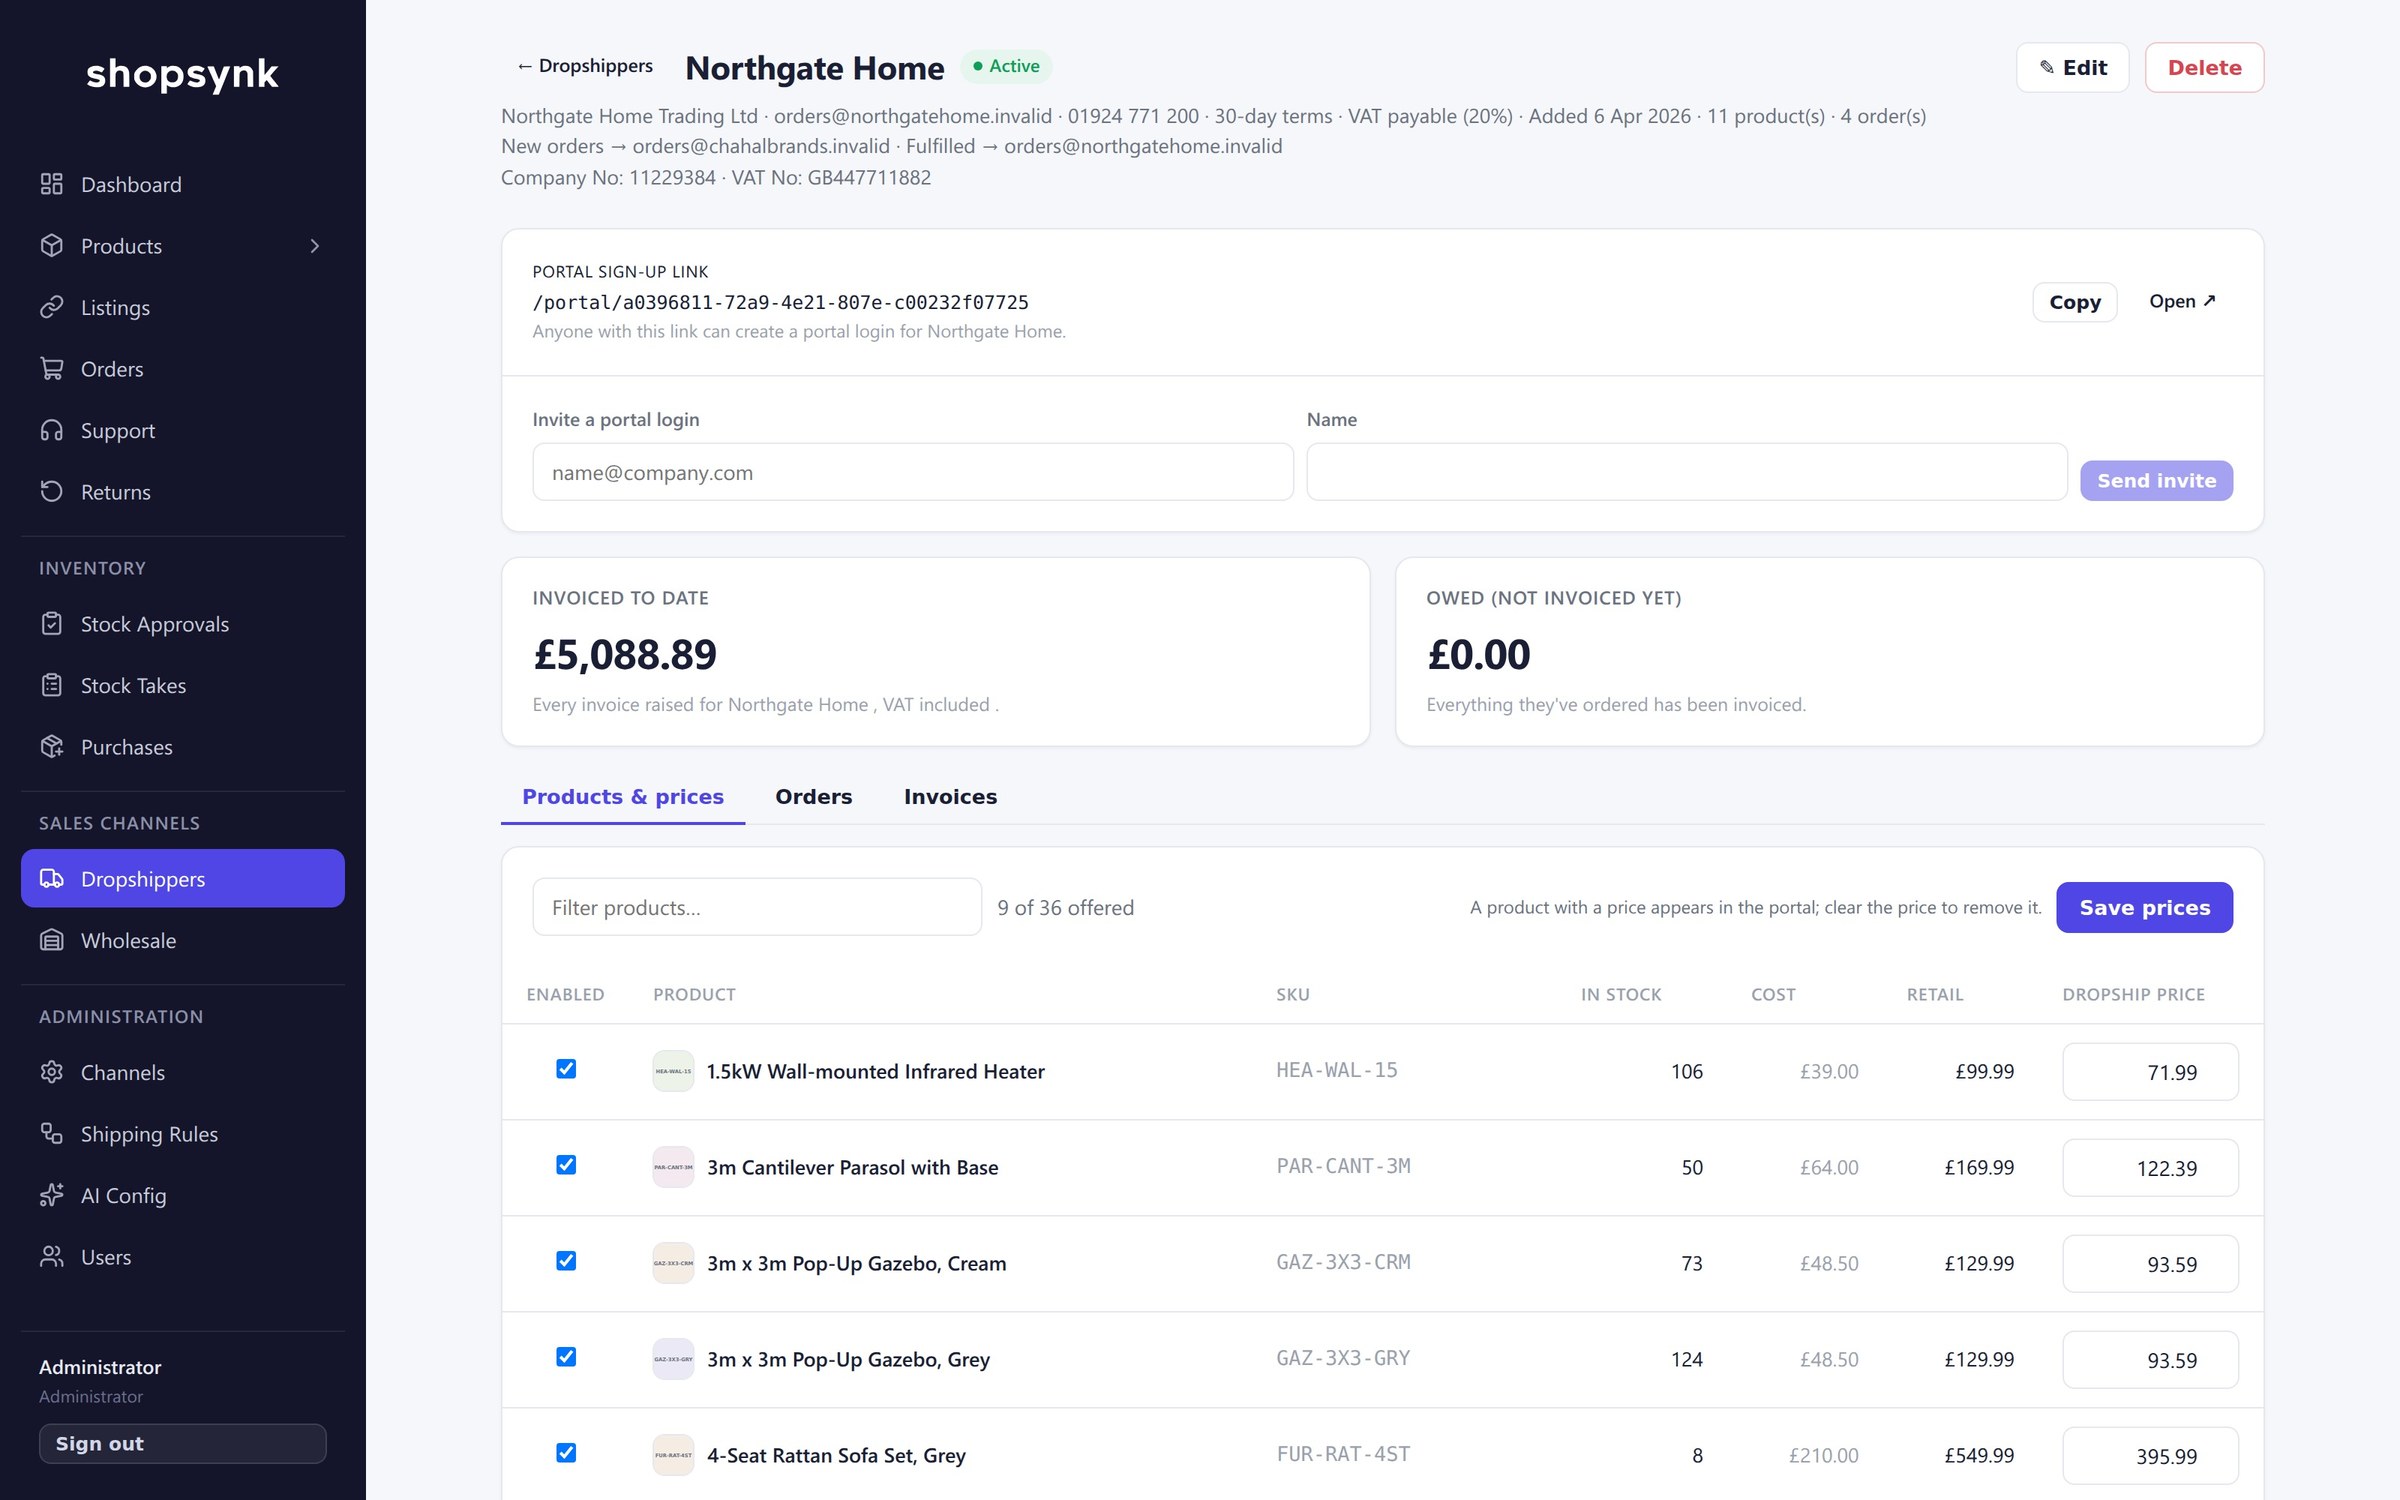Click the Cantilever Parasol product thumbnail
This screenshot has width=2400, height=1500.
(x=673, y=1167)
